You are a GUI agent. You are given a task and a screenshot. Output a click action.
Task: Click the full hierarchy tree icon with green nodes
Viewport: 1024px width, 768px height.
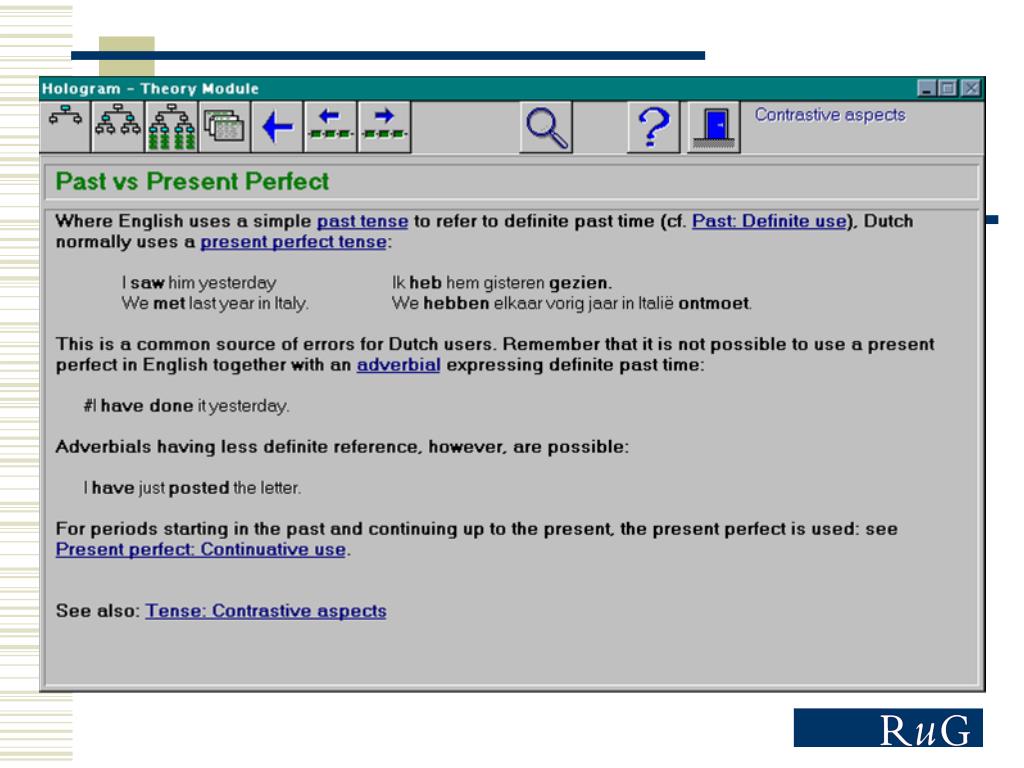click(171, 127)
